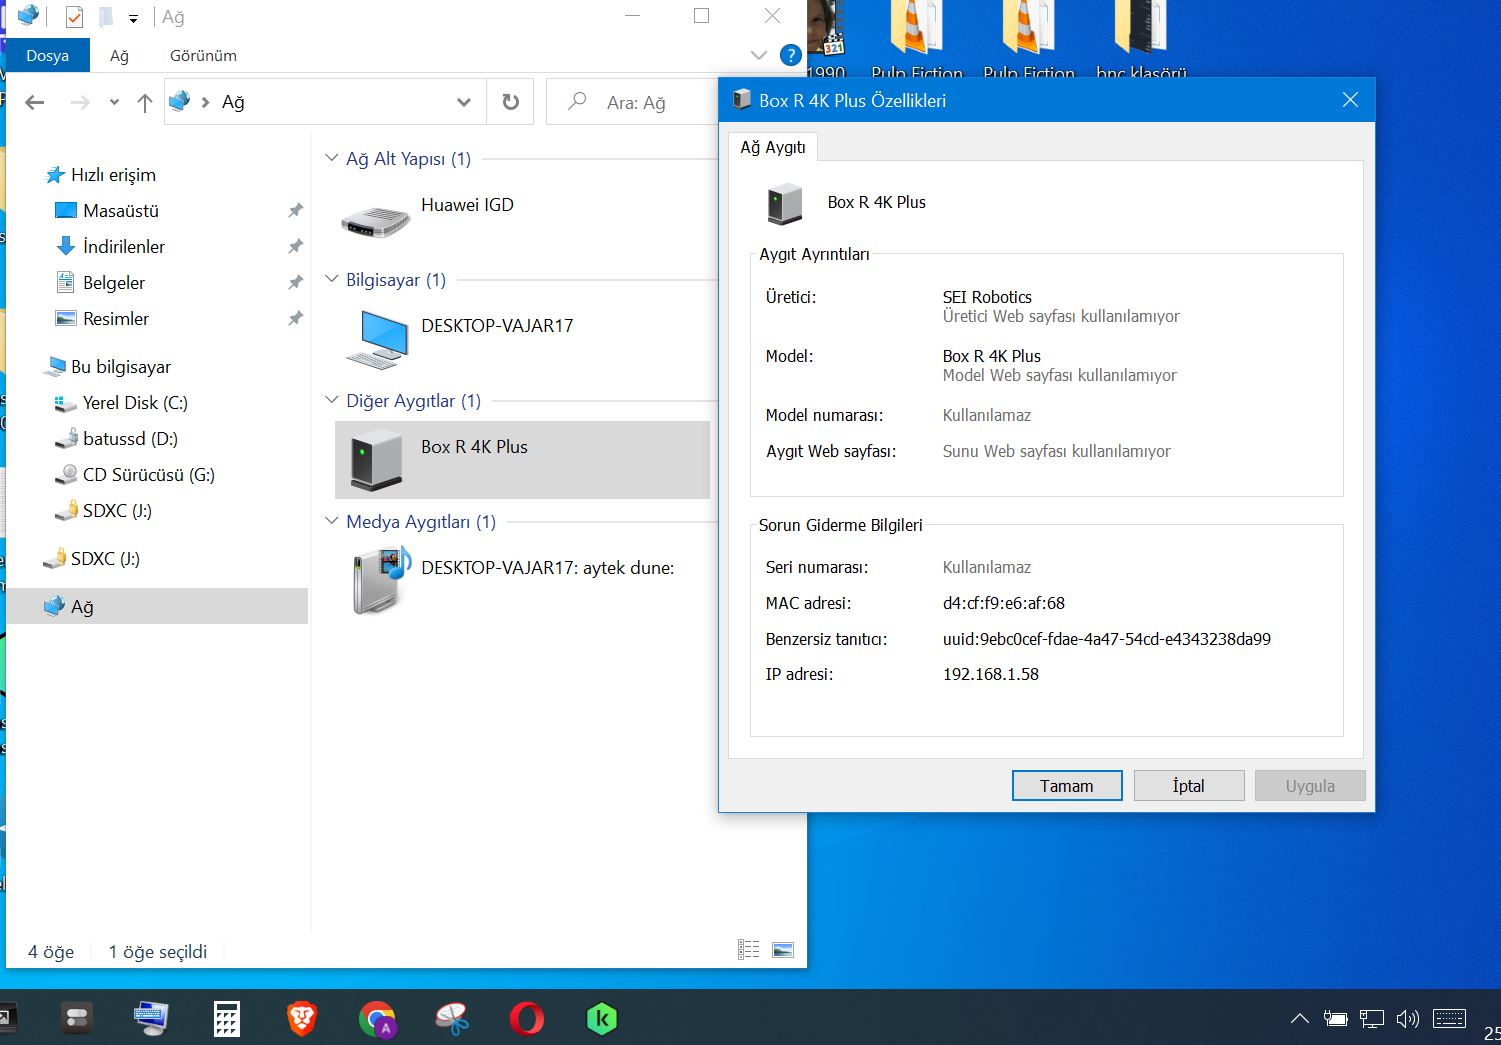Go back with the back arrow
Image resolution: width=1501 pixels, height=1045 pixels.
[35, 102]
